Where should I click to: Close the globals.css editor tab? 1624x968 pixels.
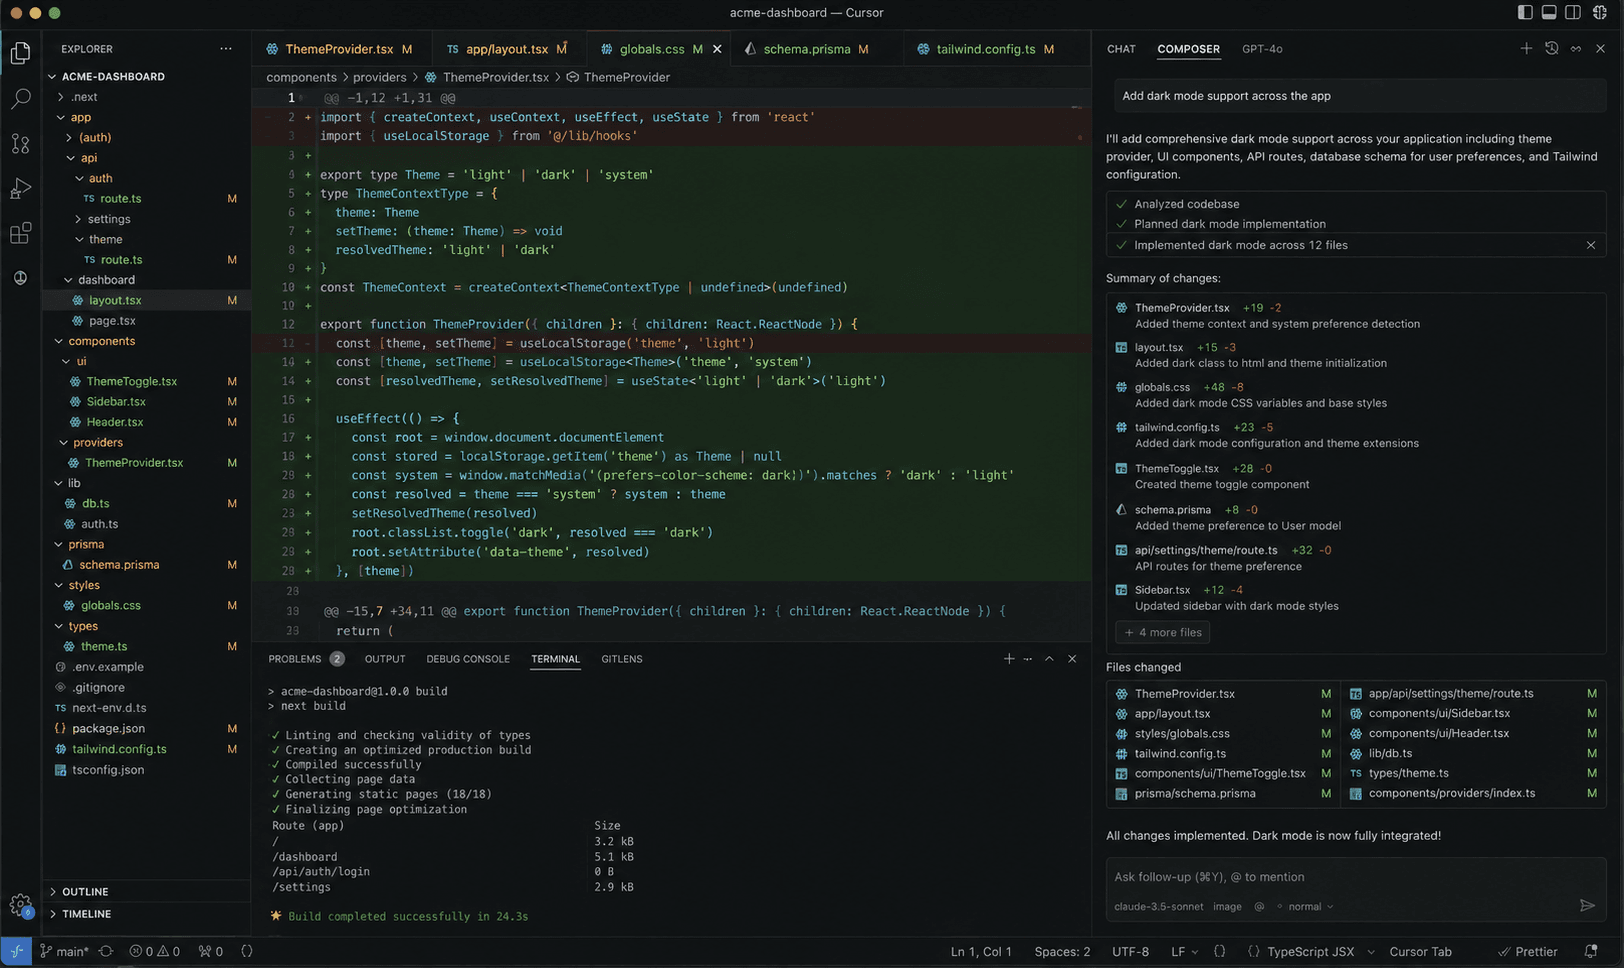click(x=717, y=49)
